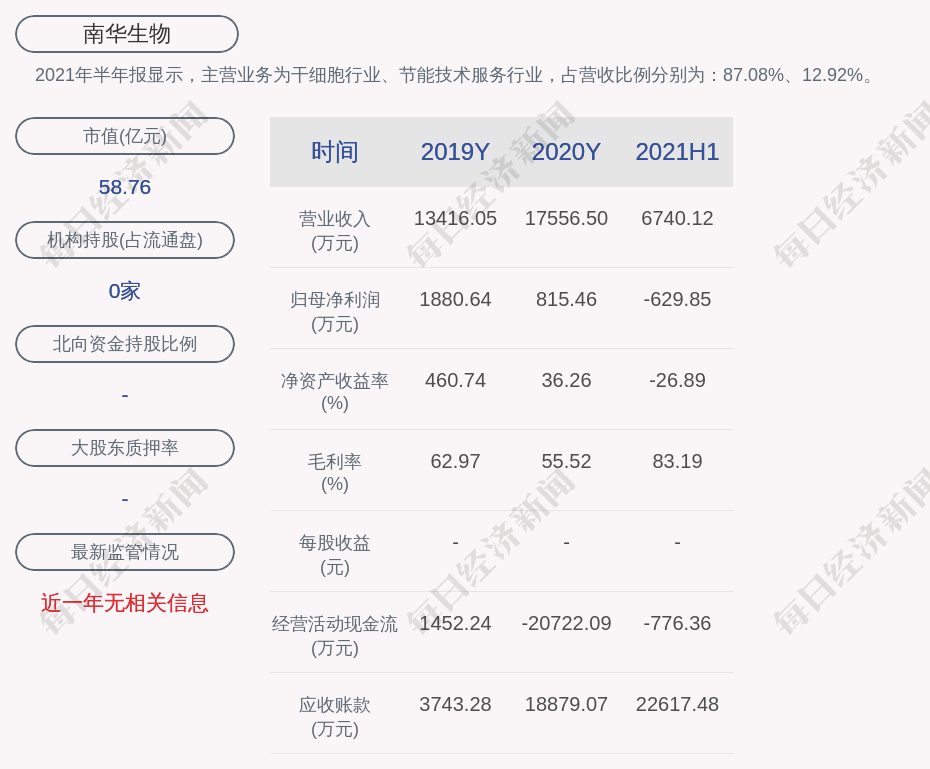Select the 2019Y column header

[455, 152]
